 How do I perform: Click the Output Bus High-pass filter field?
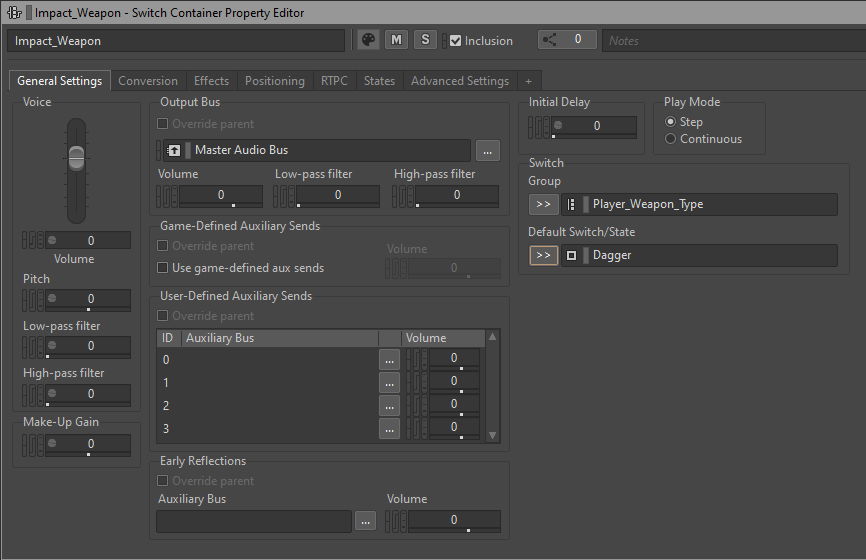[x=457, y=195]
